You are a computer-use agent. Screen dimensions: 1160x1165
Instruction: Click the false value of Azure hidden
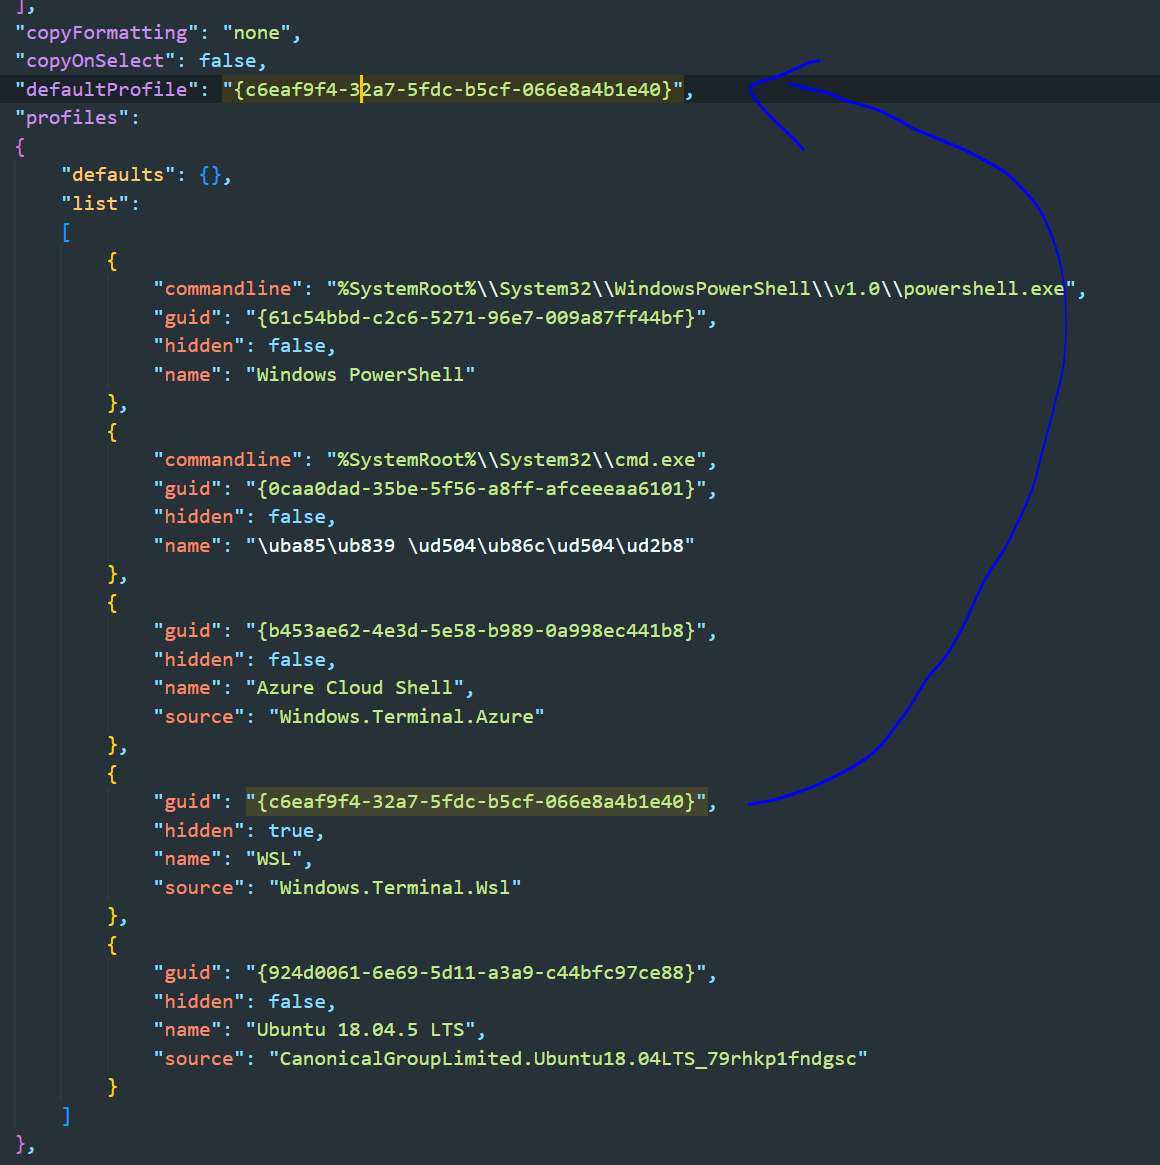pyautogui.click(x=297, y=660)
